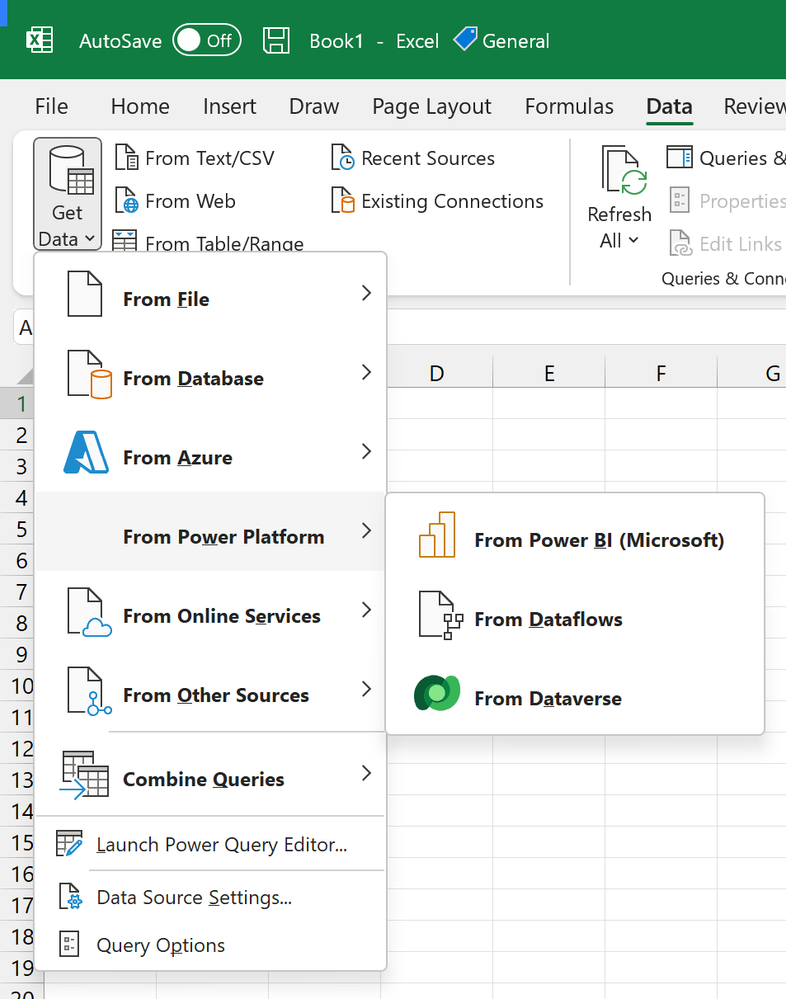The width and height of the screenshot is (786, 999).
Task: Select From Other Sources entry
Action: (211, 689)
